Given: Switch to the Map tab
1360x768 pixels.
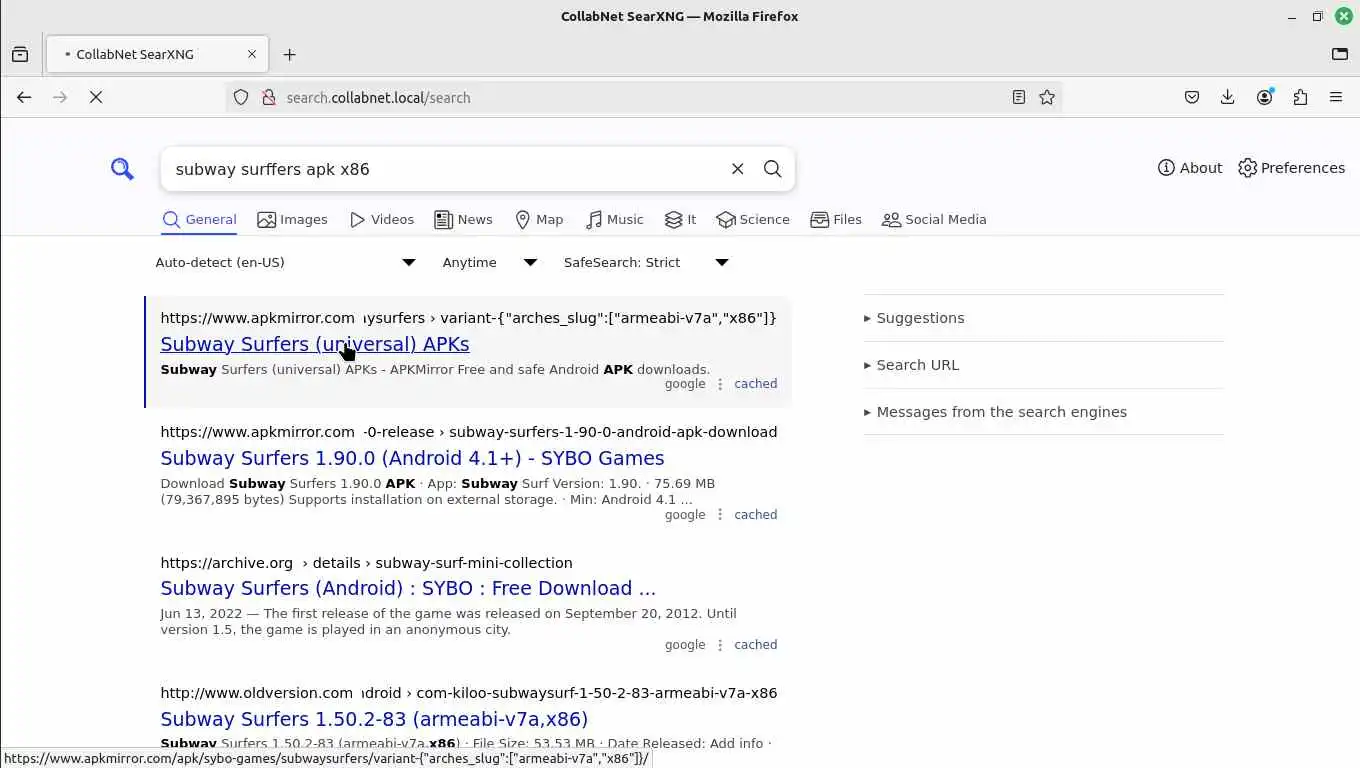Looking at the screenshot, I should (539, 220).
